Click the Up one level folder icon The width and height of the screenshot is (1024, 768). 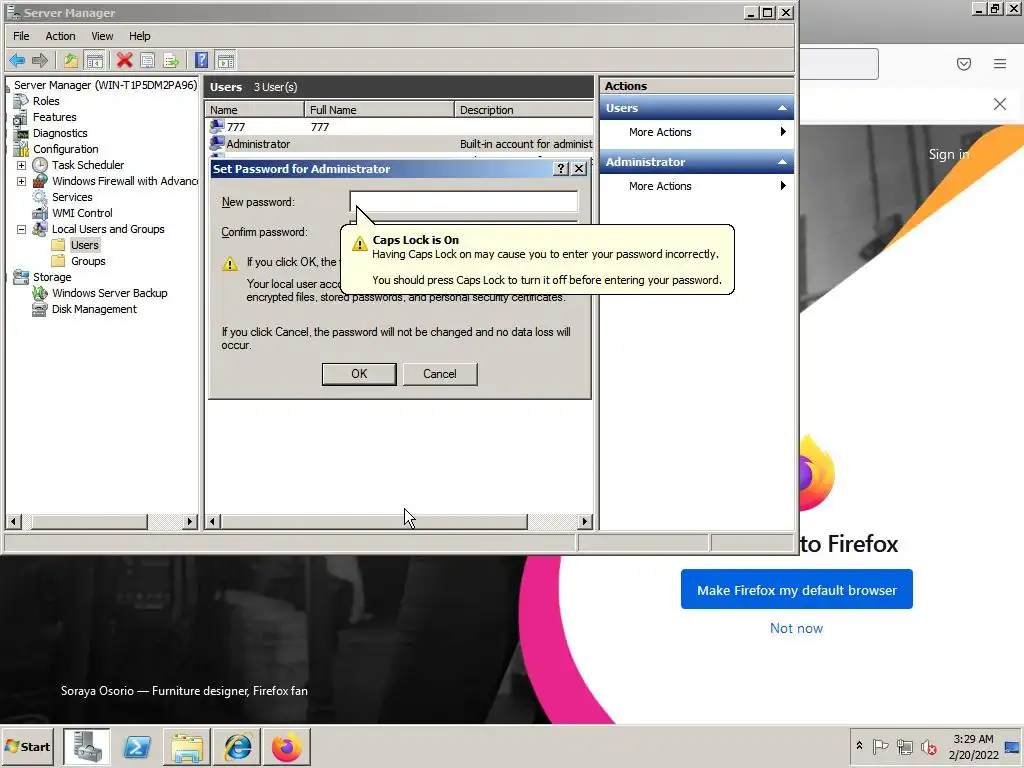point(71,61)
